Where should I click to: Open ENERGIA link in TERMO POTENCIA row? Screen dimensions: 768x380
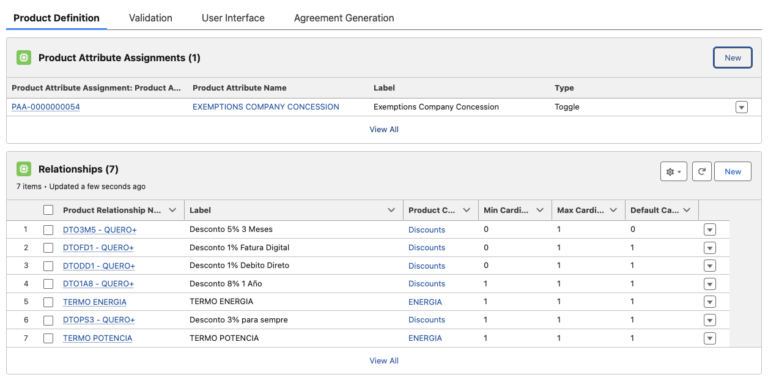coord(425,338)
